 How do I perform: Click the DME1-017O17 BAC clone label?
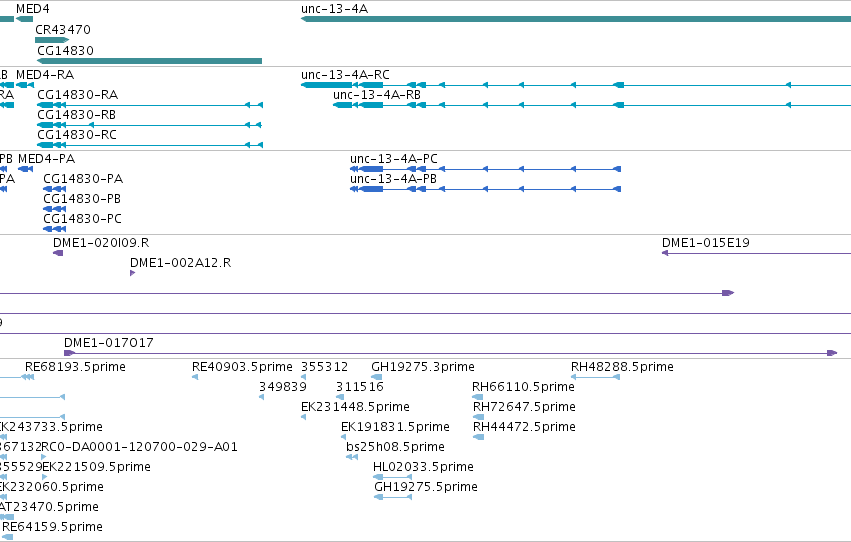[109, 343]
